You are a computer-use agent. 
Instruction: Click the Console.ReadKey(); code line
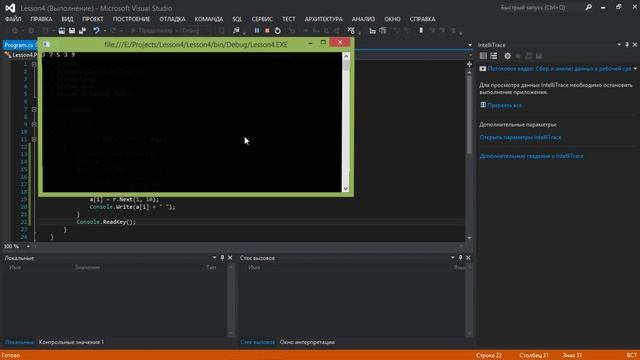pyautogui.click(x=106, y=222)
